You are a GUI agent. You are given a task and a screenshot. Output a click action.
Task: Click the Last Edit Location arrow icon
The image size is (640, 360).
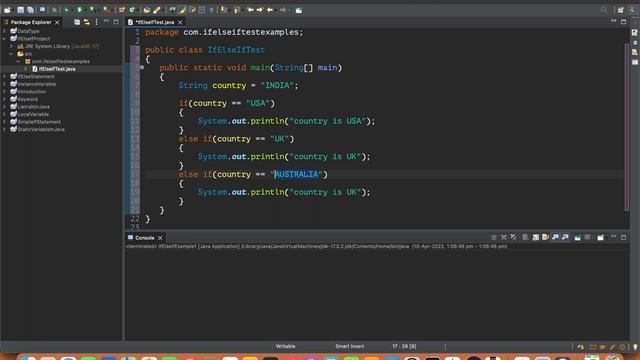250,10
